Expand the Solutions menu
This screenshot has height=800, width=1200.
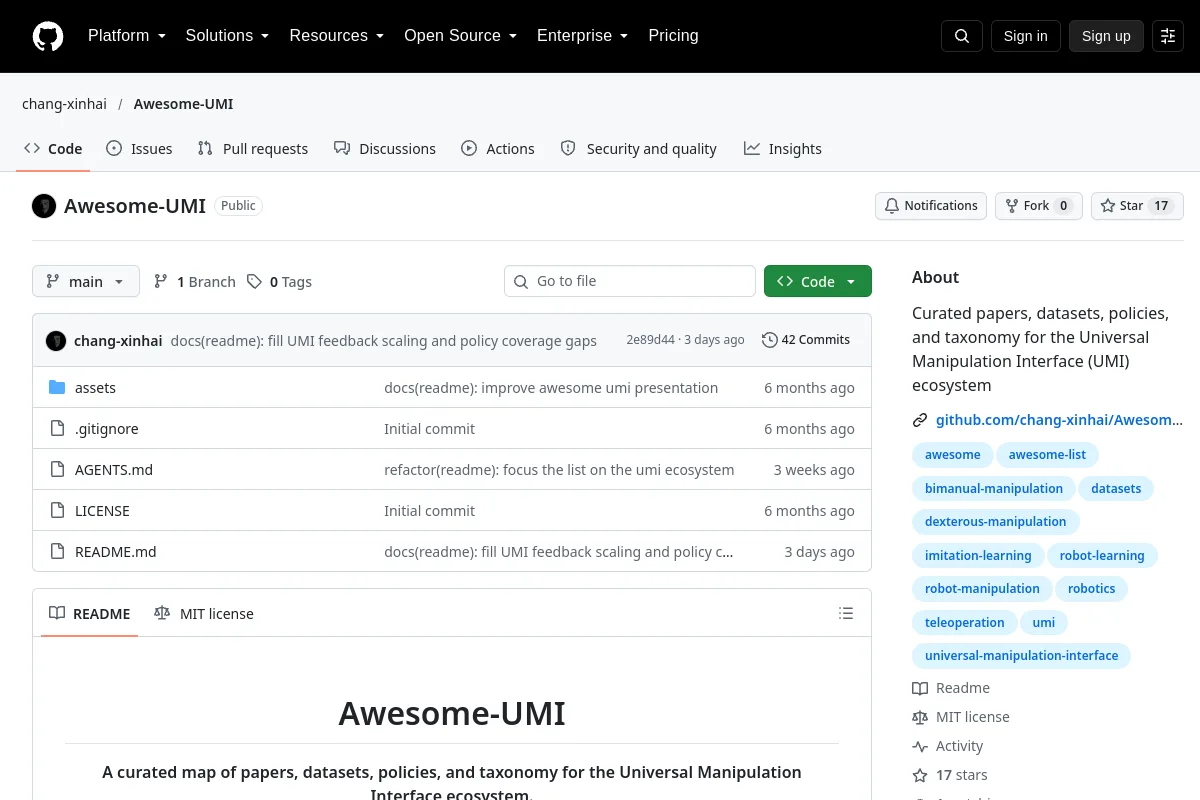[228, 36]
